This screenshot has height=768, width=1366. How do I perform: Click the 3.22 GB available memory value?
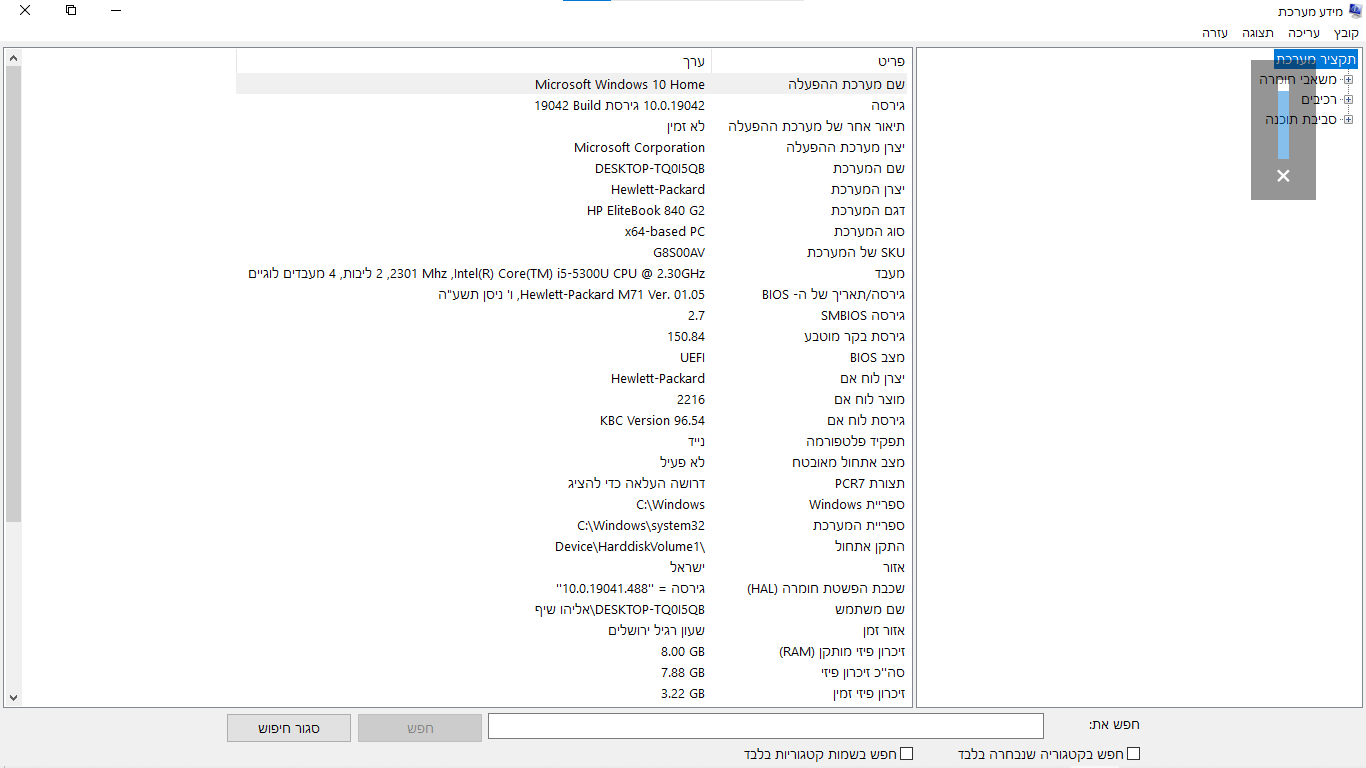coord(683,694)
